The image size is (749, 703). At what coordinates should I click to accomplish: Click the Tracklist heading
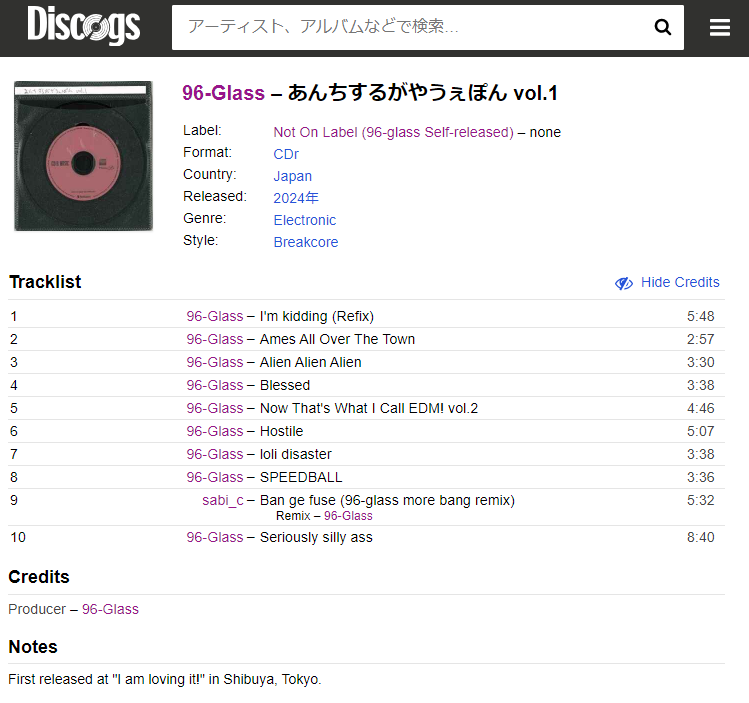pyautogui.click(x=45, y=282)
